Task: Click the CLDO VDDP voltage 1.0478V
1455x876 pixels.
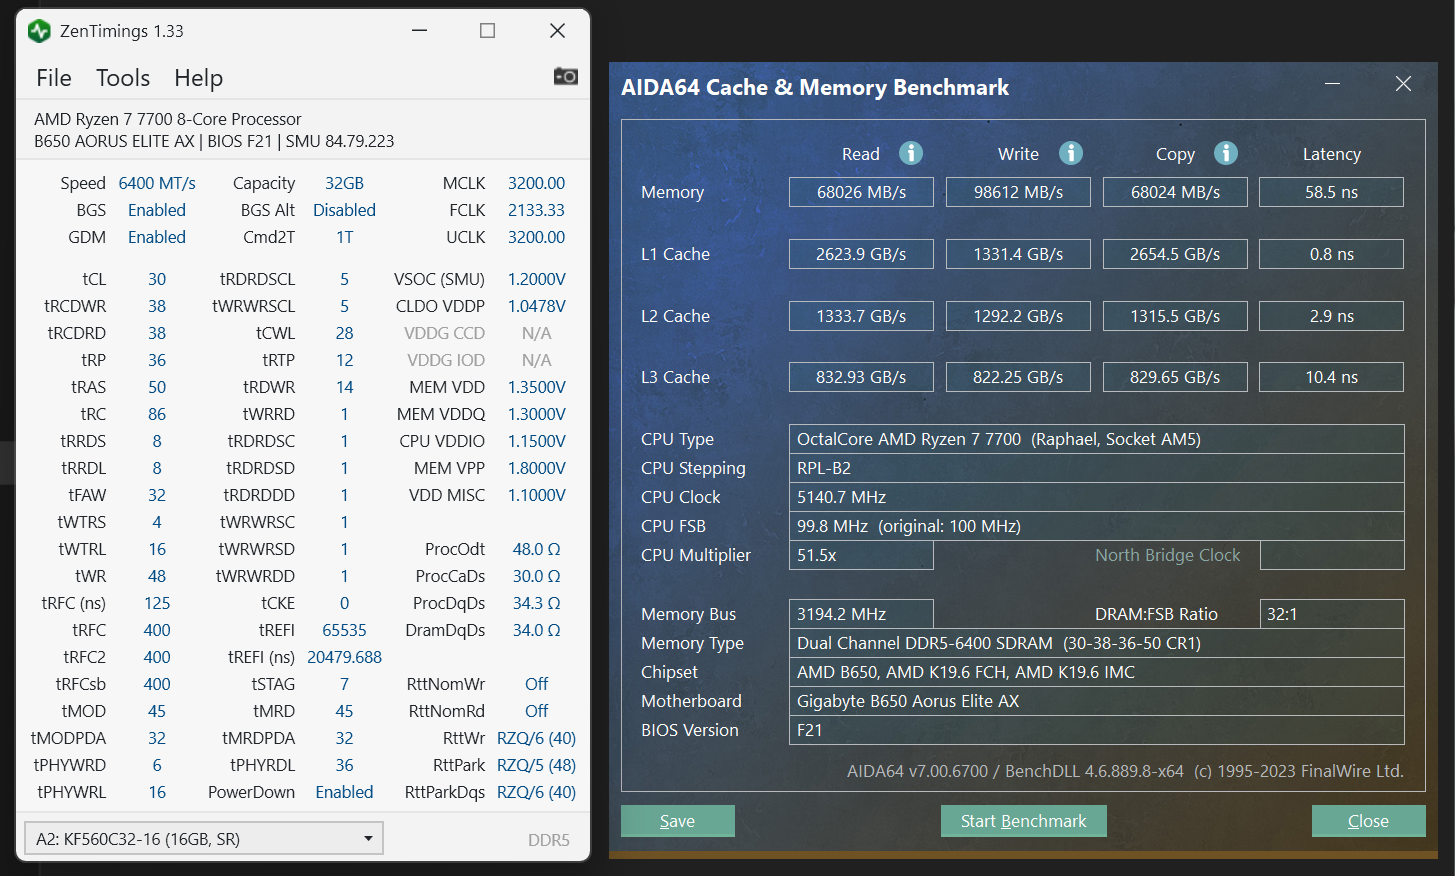Action: [x=536, y=306]
